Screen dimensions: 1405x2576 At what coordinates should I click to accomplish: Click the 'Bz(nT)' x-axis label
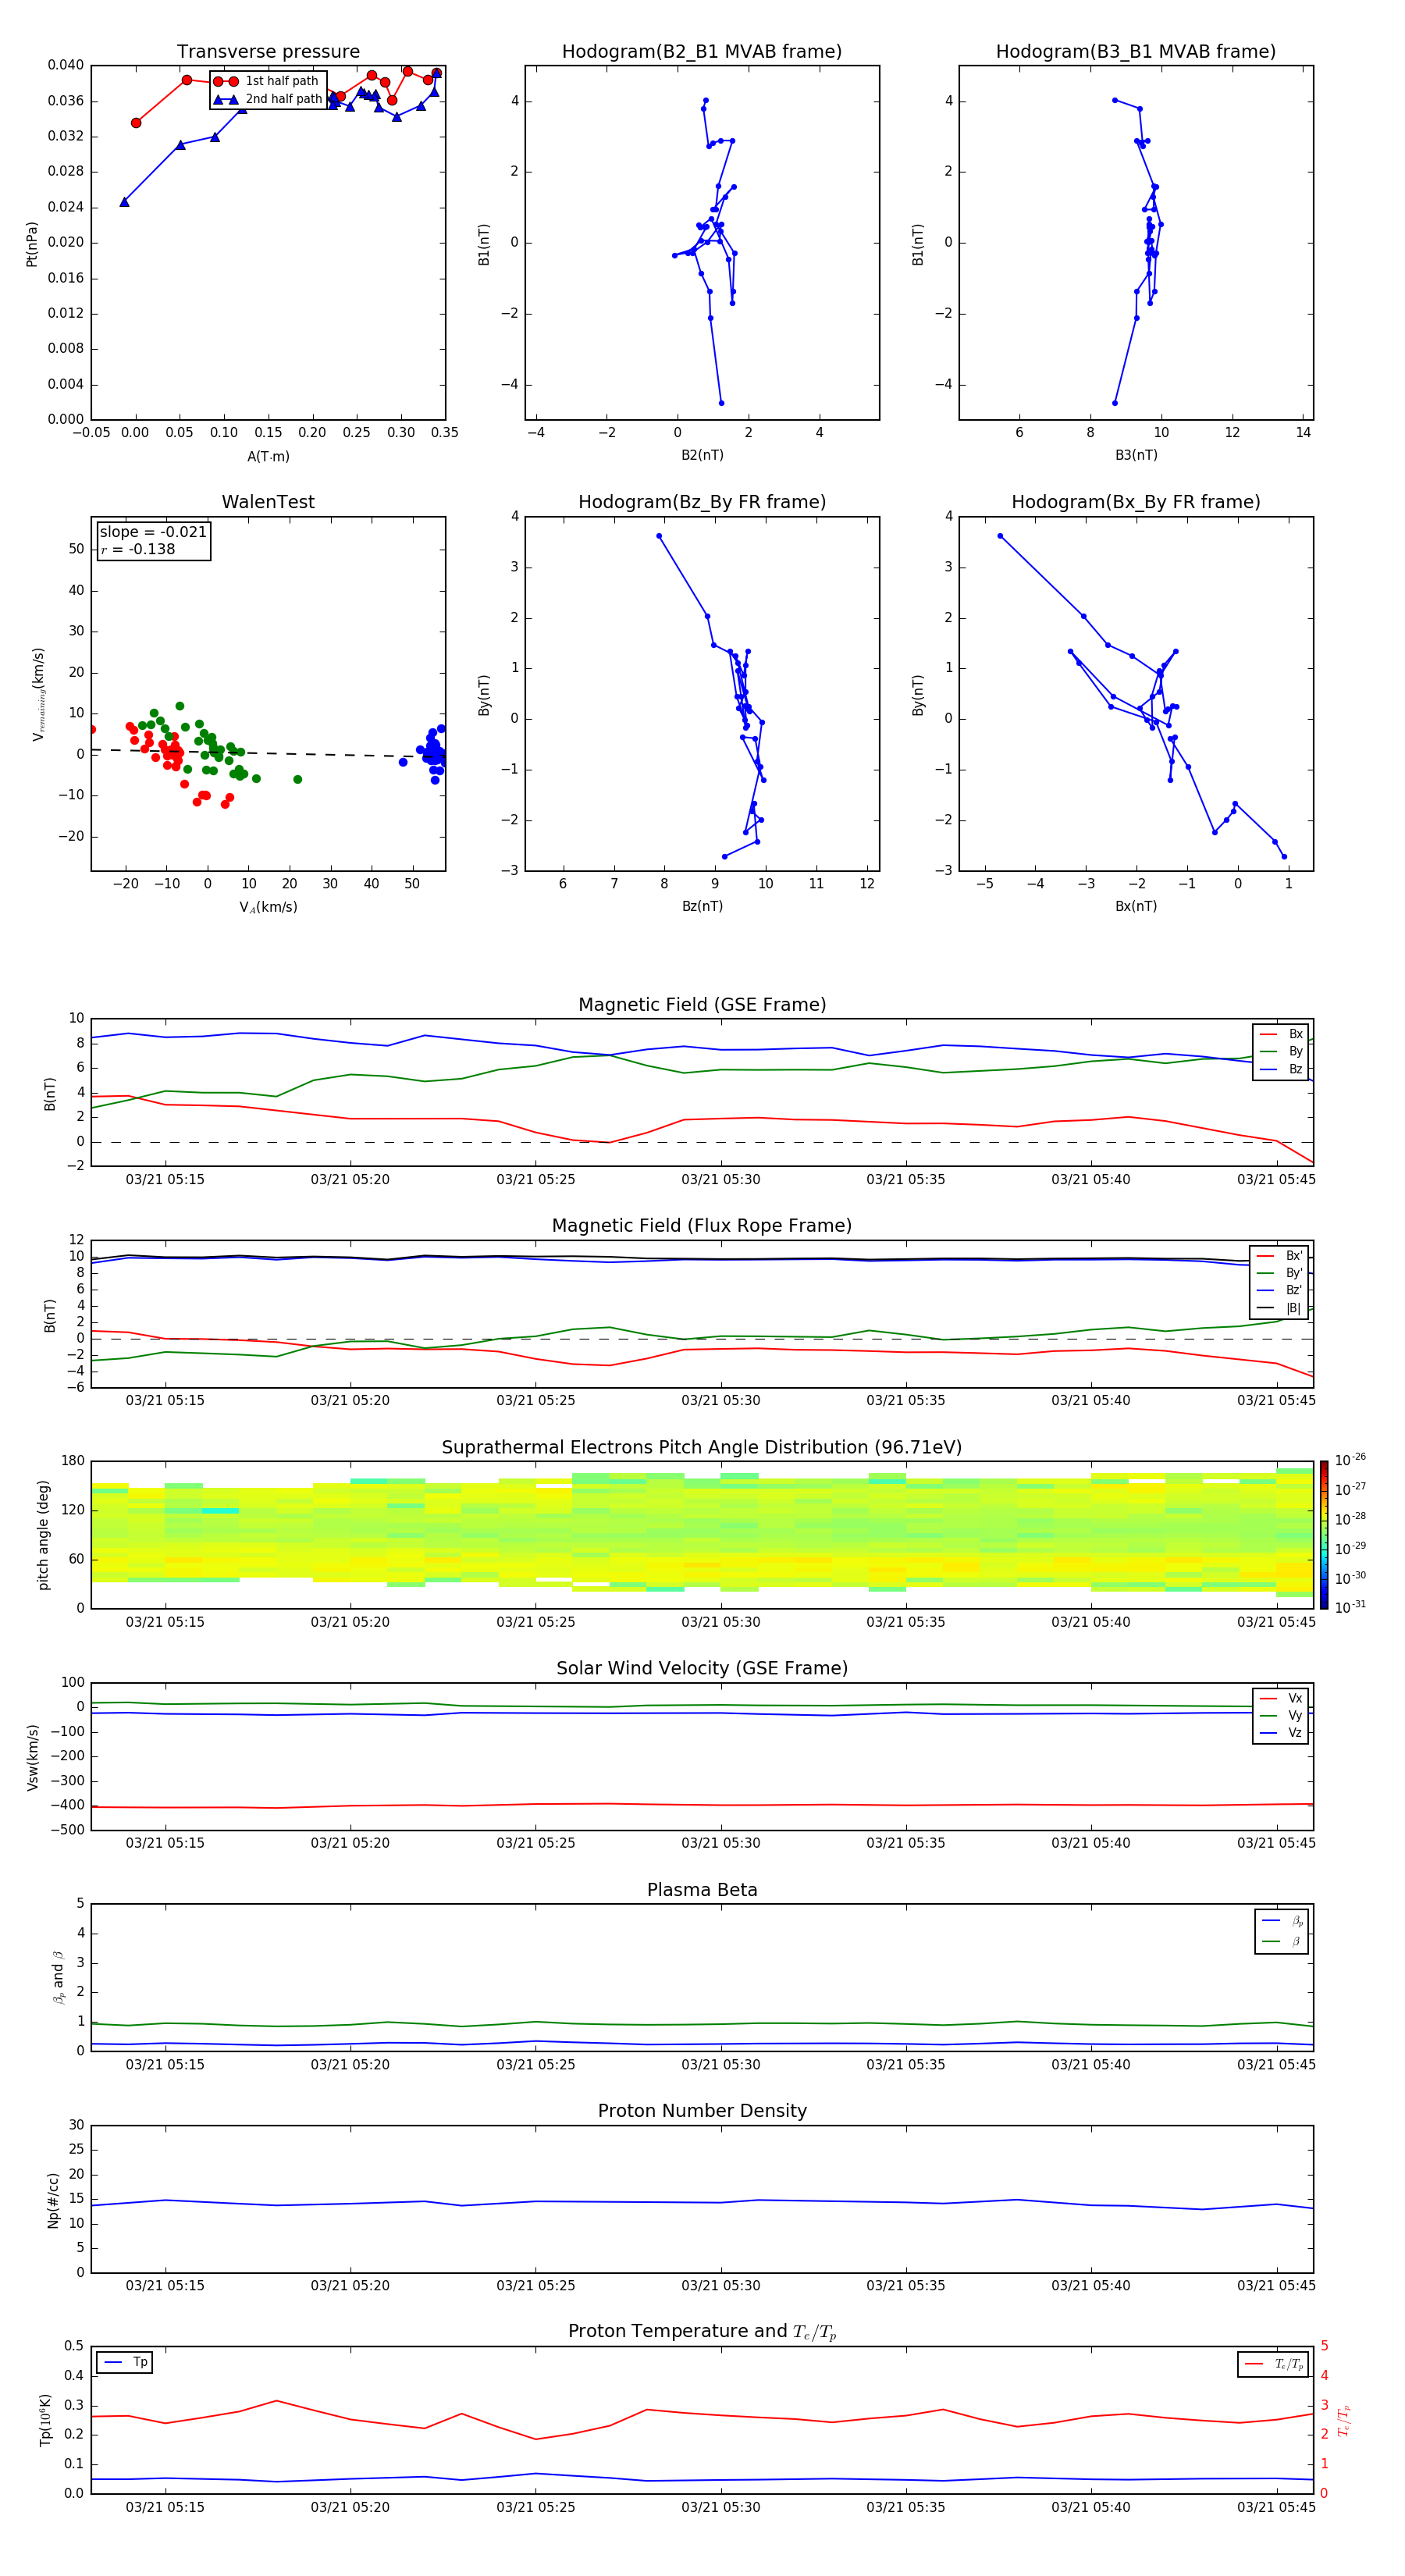click(x=702, y=906)
